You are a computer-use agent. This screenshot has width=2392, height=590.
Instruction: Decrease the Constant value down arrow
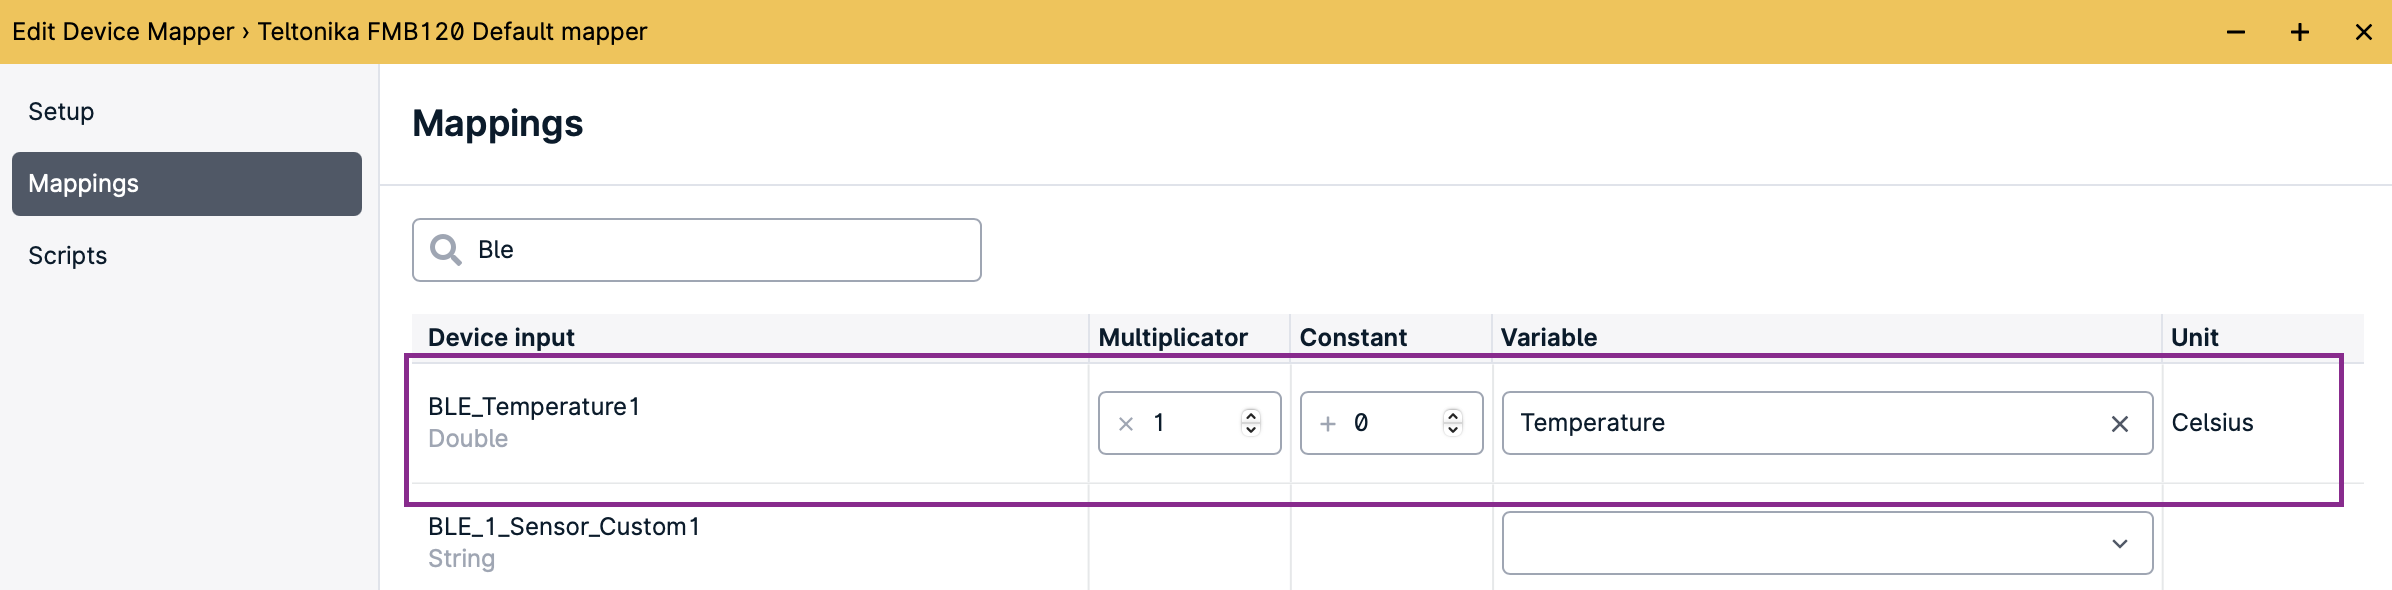point(1453,430)
